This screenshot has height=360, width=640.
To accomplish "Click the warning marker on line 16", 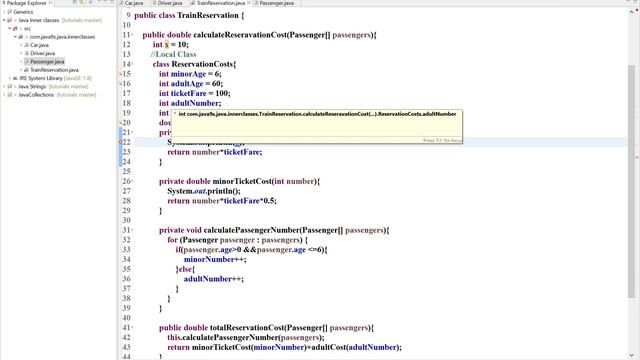I will click(x=120, y=84).
